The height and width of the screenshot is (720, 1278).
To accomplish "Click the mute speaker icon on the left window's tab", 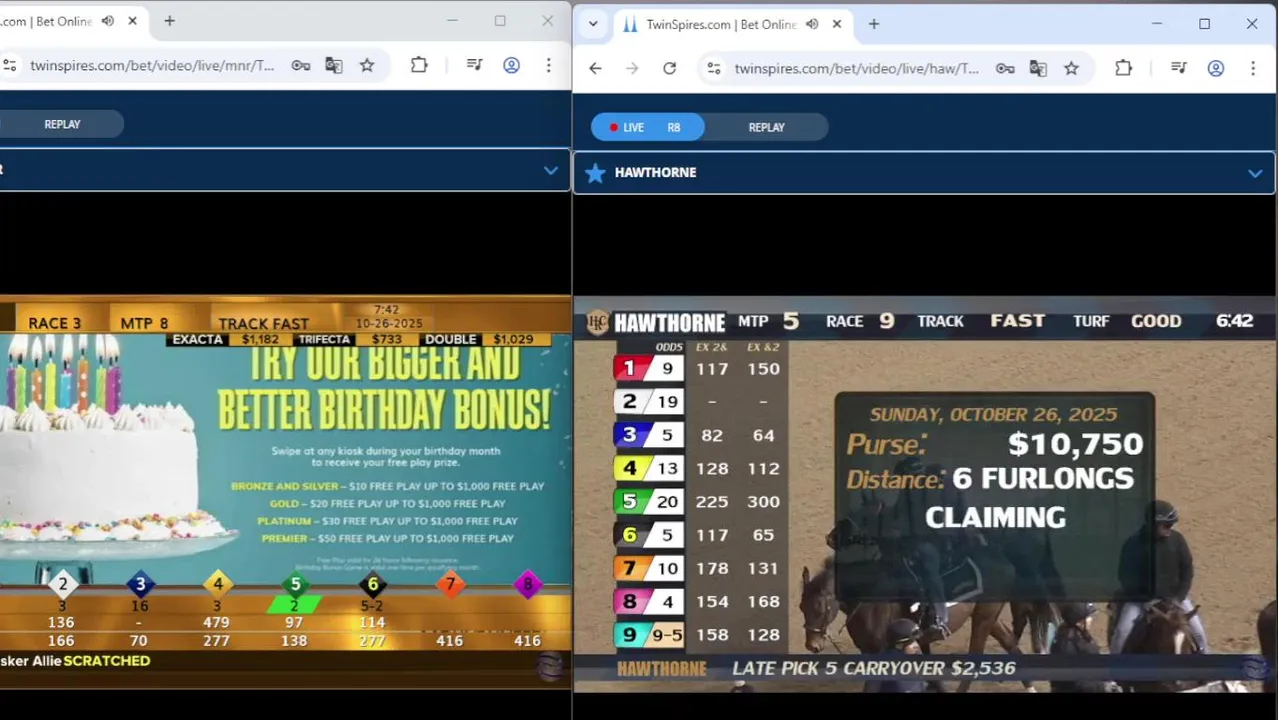I will pos(108,21).
